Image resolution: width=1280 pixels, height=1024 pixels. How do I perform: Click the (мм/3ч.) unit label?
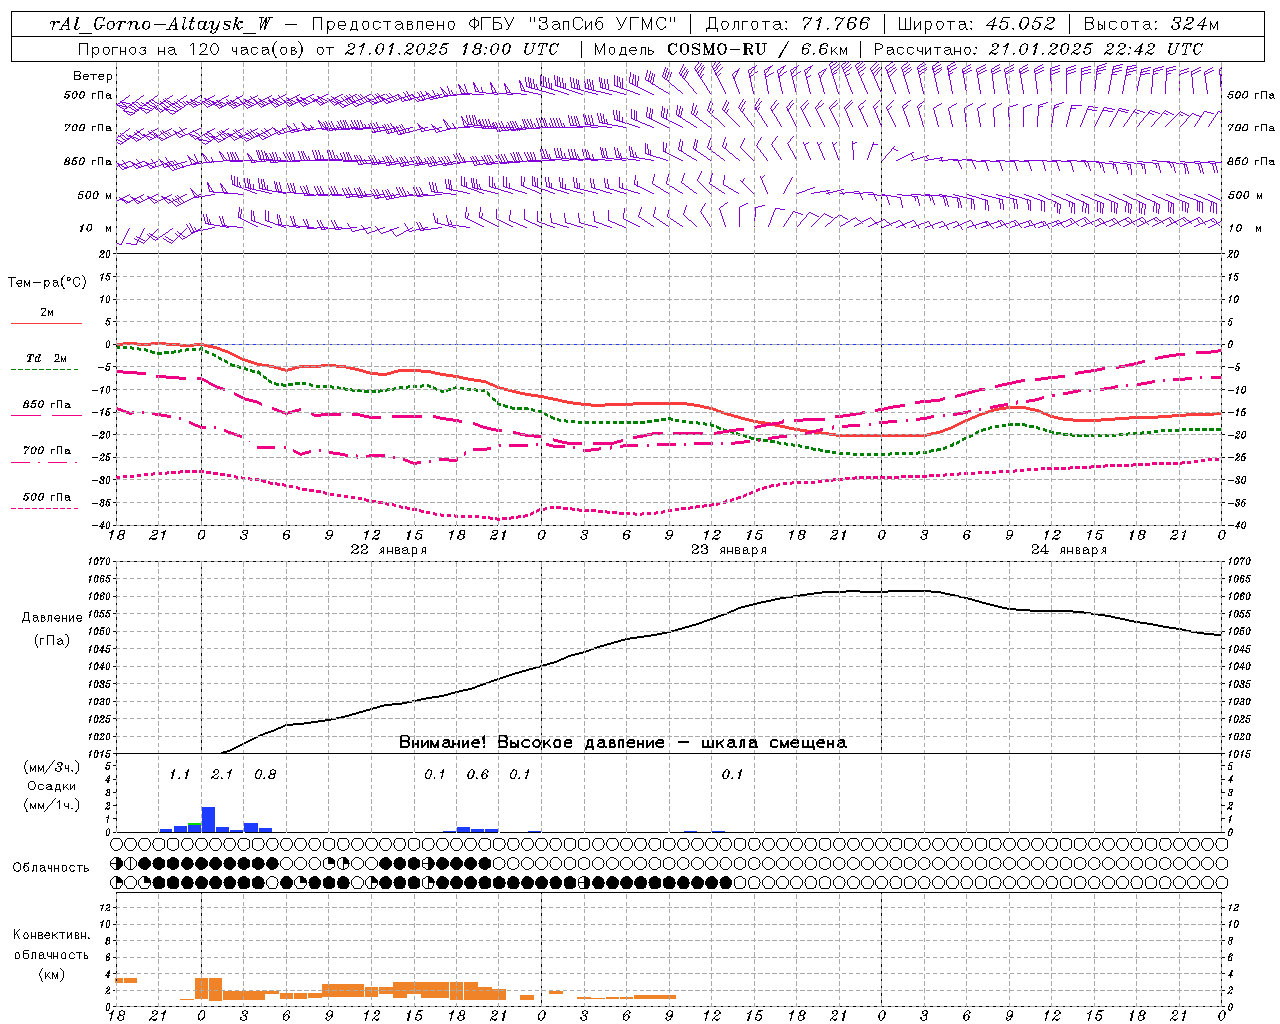52,767
